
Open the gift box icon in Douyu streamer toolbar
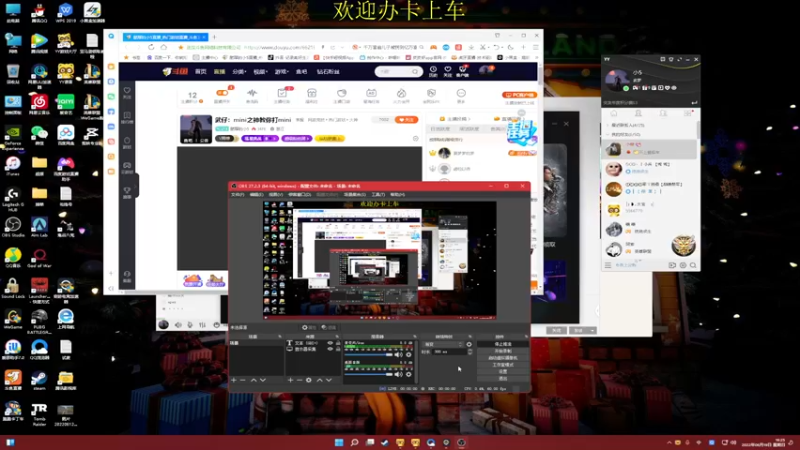click(311, 95)
